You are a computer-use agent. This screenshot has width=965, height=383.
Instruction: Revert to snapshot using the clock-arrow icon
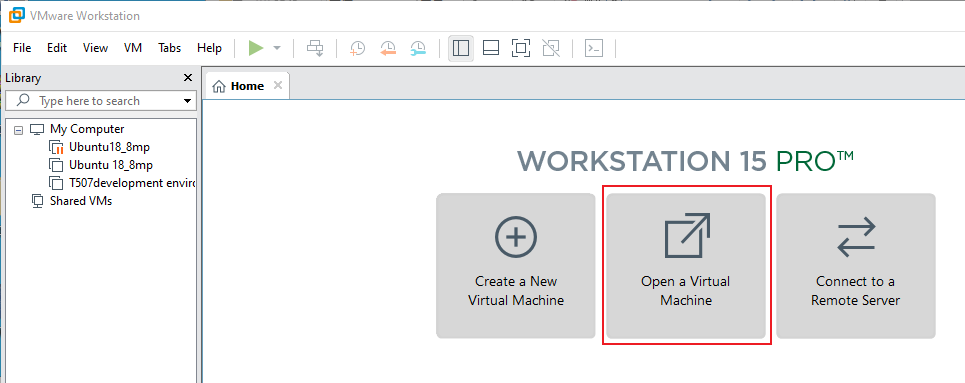click(x=388, y=49)
